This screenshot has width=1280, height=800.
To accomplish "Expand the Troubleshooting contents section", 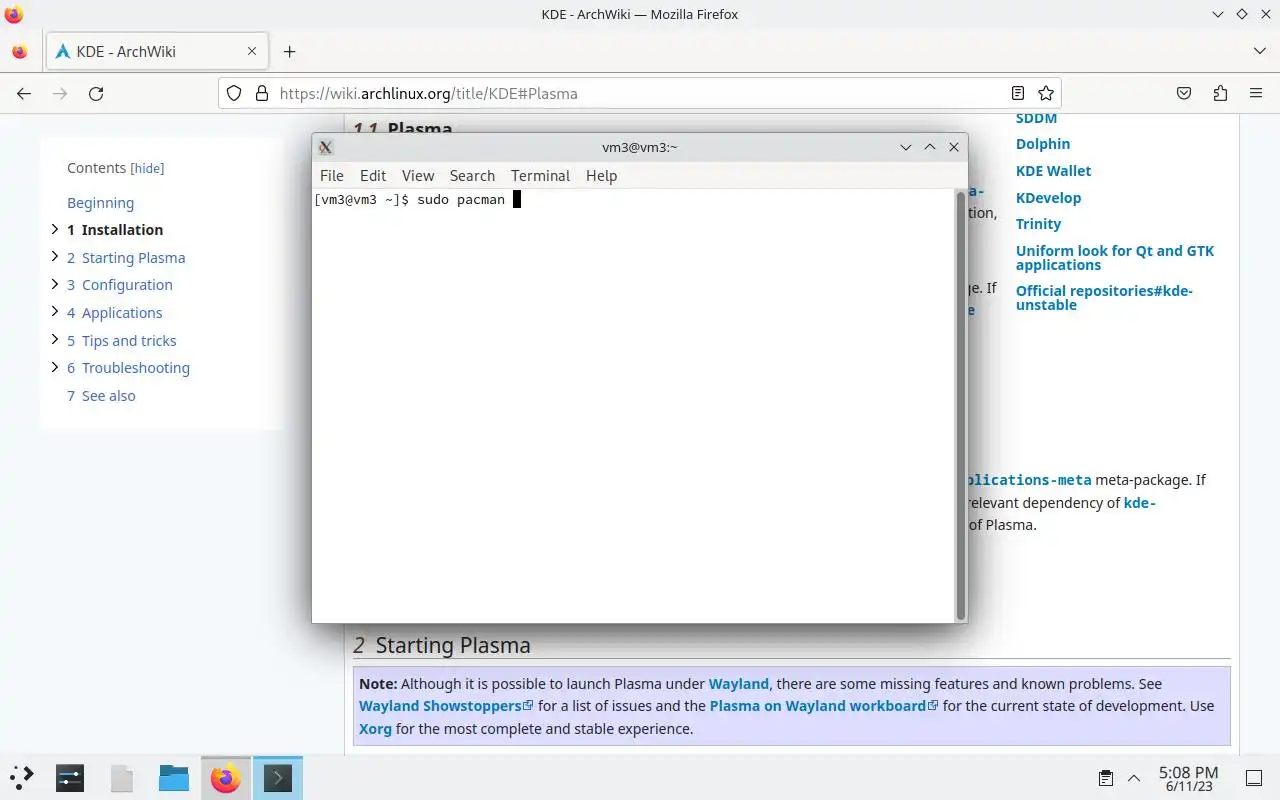I will click(x=55, y=367).
